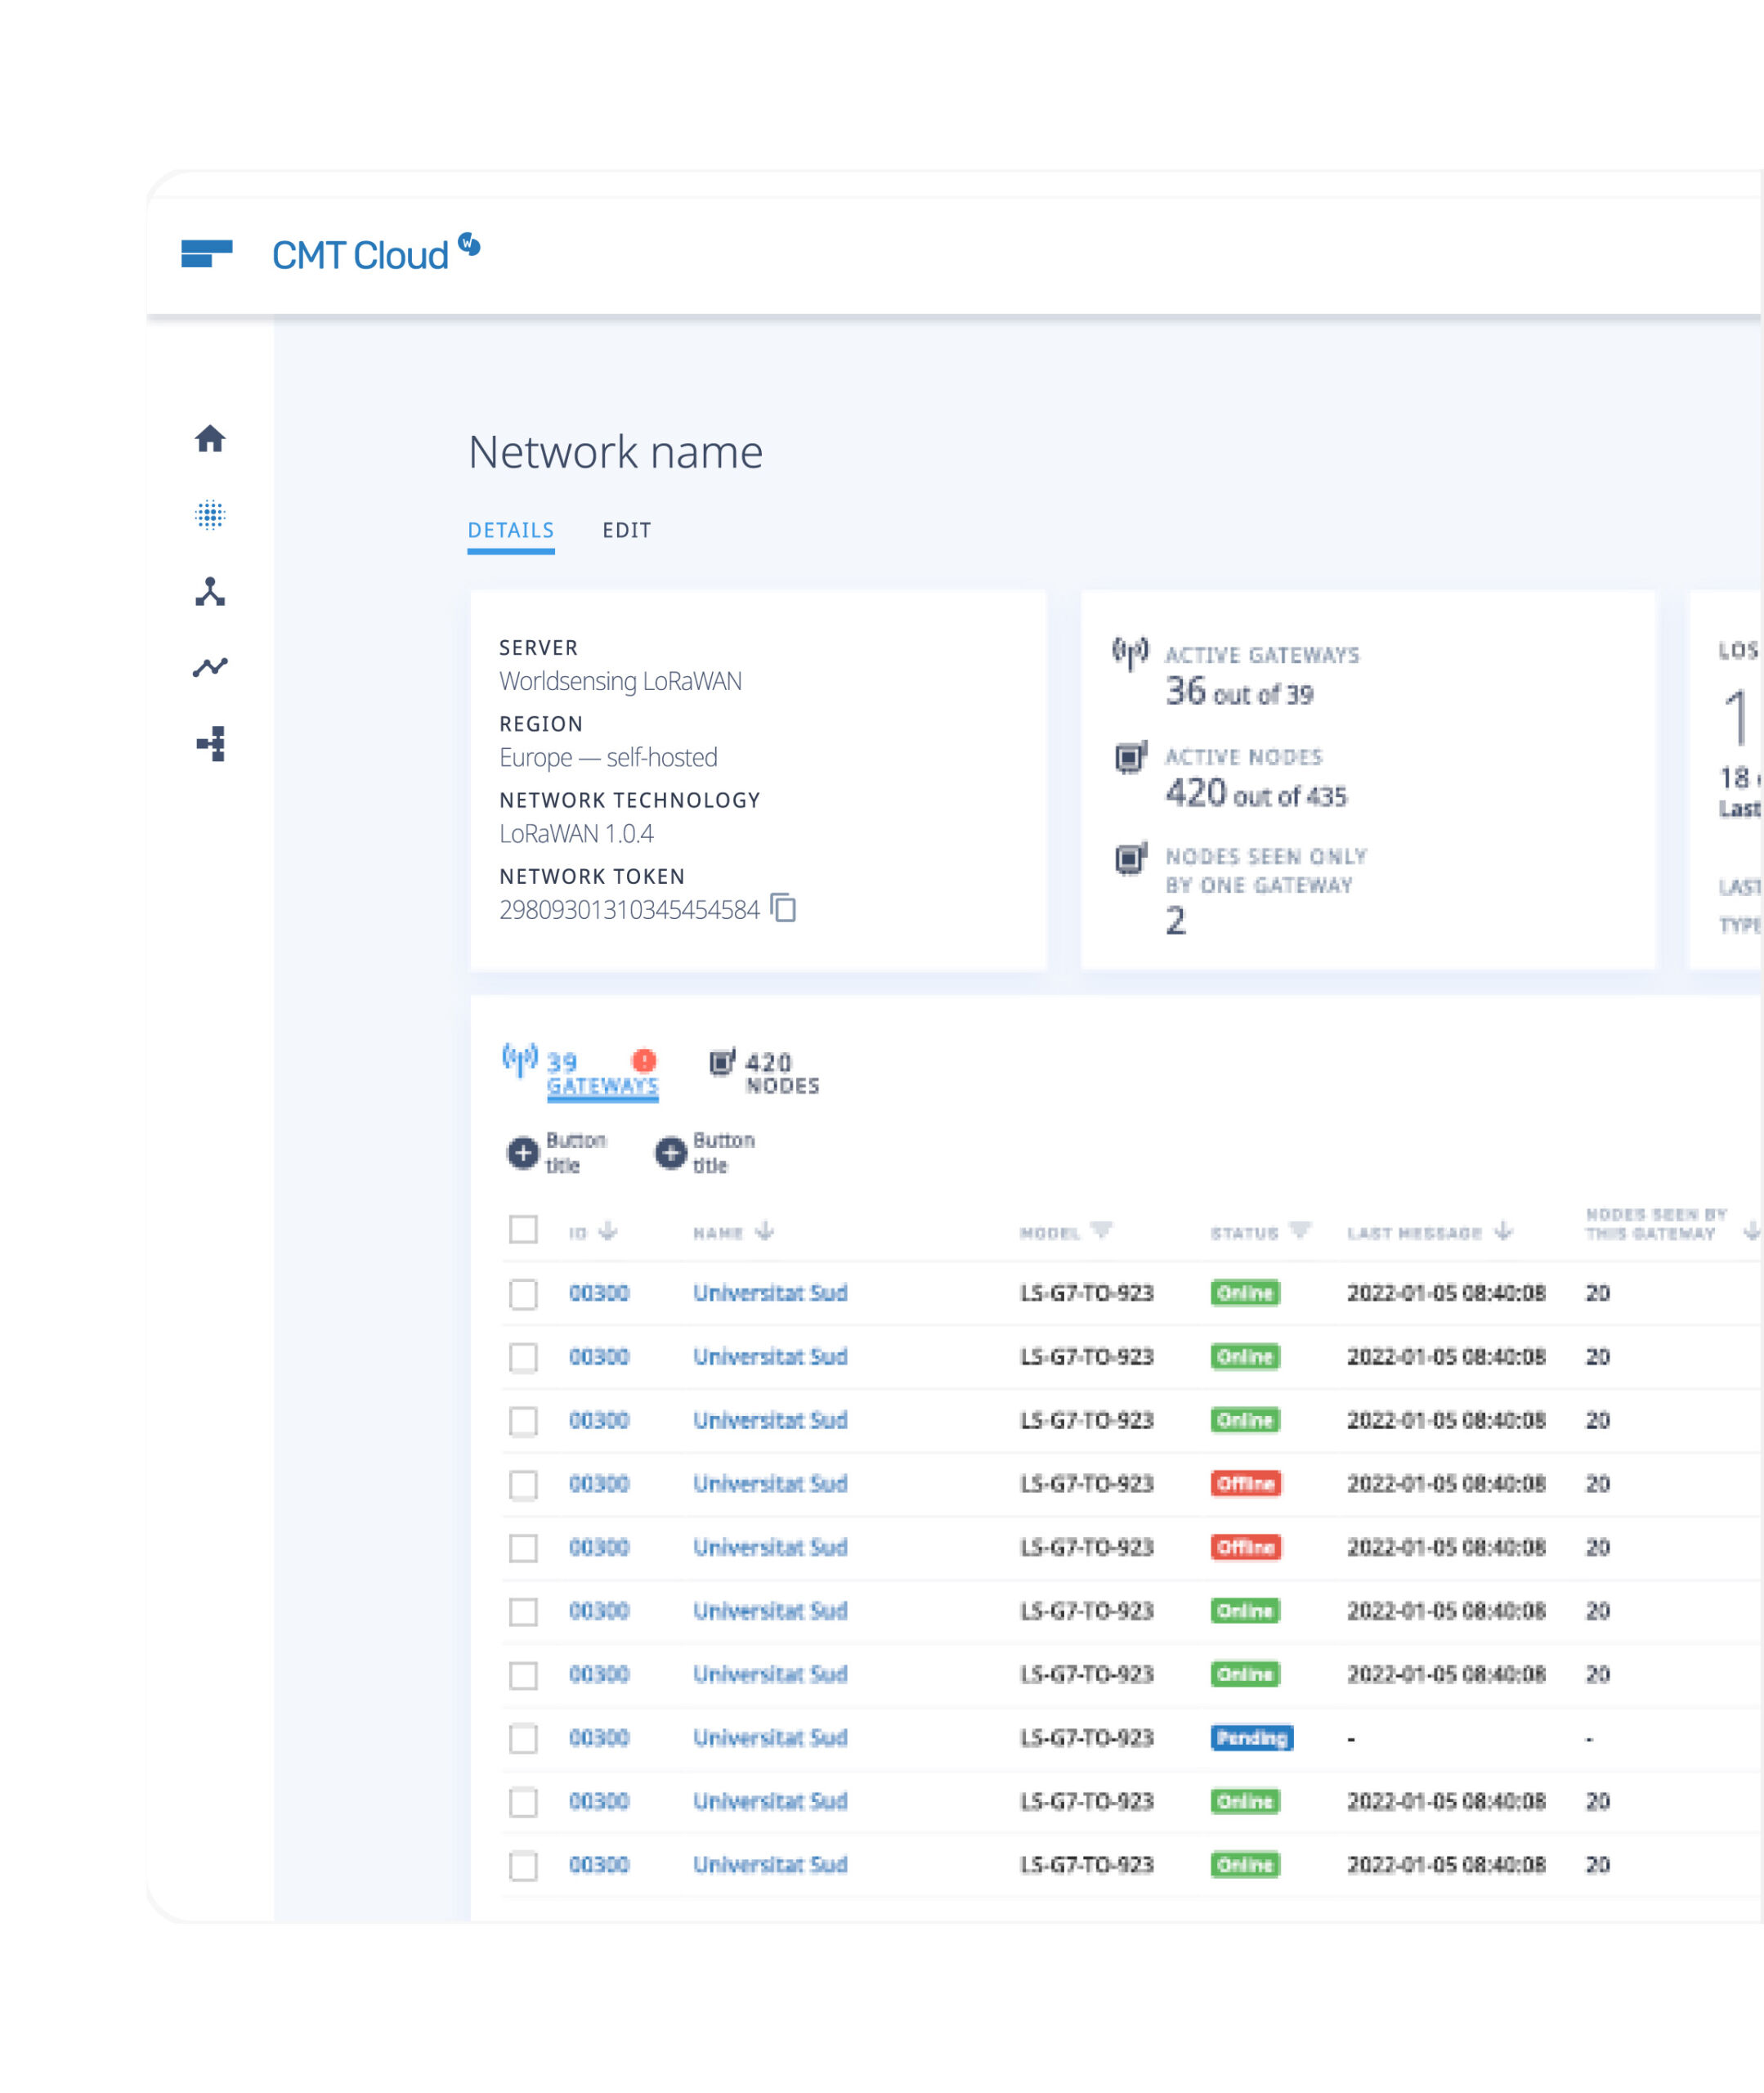Open the data flow icon at sidebar bottom
This screenshot has width=1764, height=2093.
tap(211, 744)
